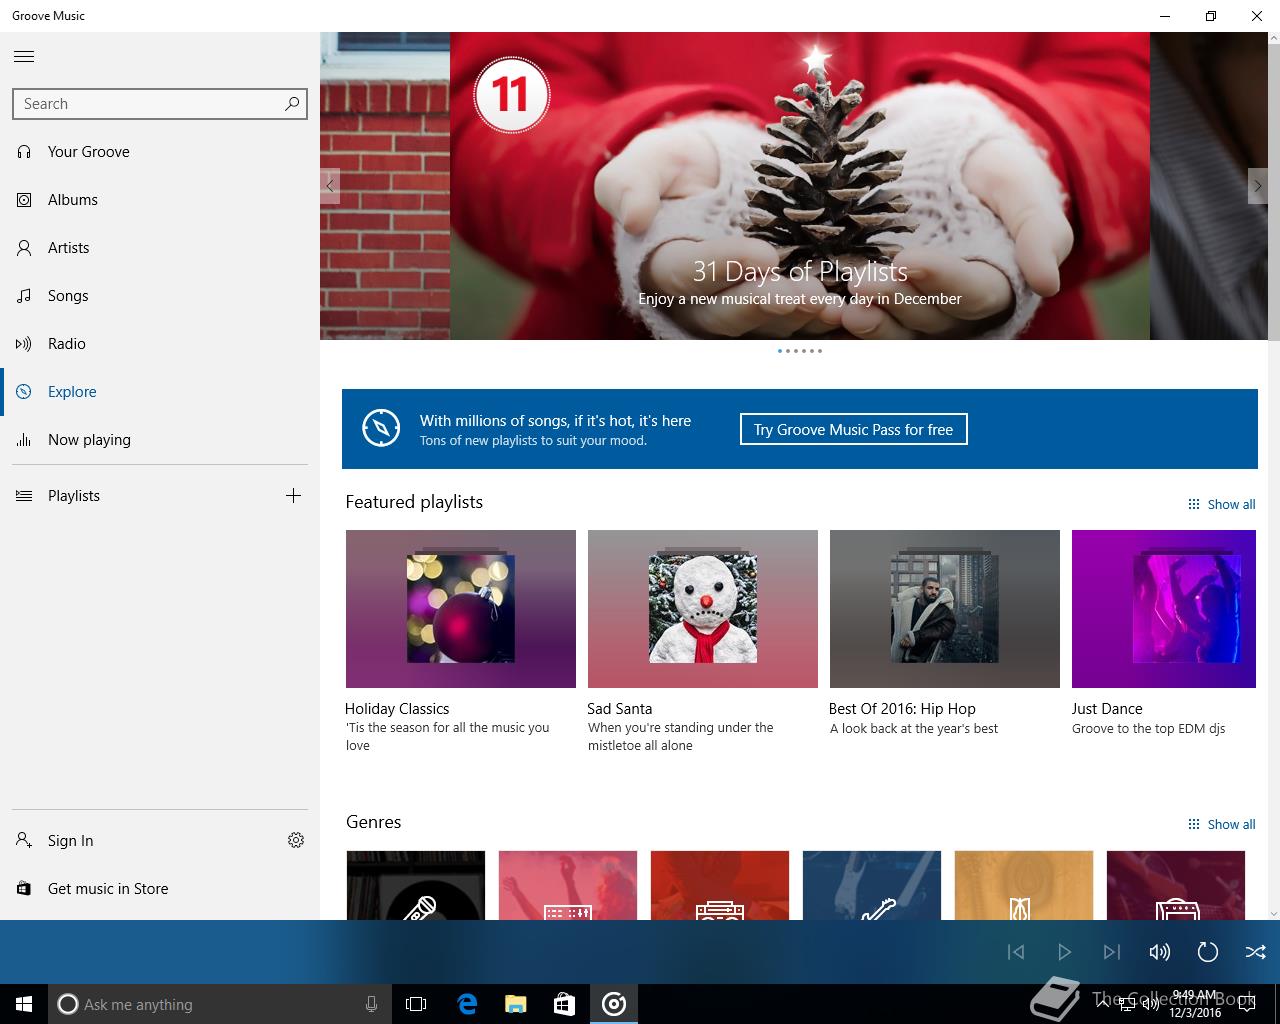Toggle shuffle mode
This screenshot has height=1024, width=1280.
[x=1256, y=952]
